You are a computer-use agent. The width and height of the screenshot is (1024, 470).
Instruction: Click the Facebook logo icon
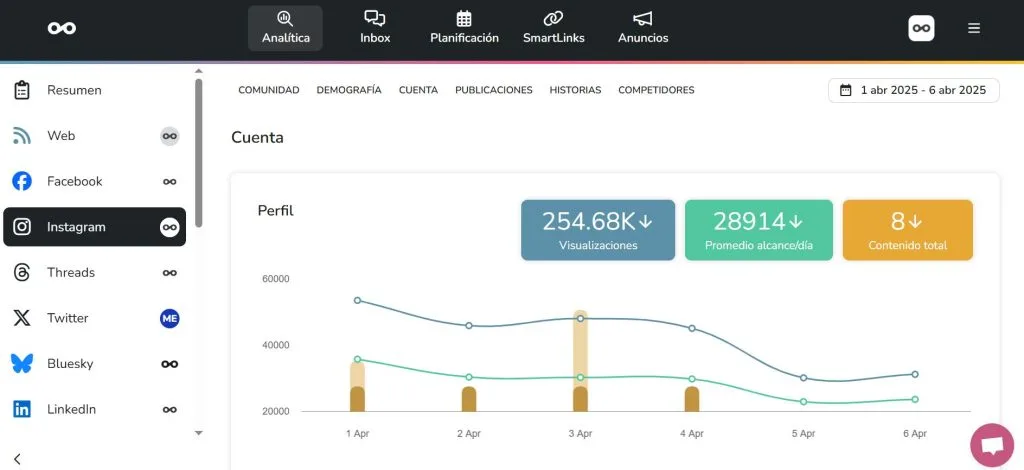[22, 181]
